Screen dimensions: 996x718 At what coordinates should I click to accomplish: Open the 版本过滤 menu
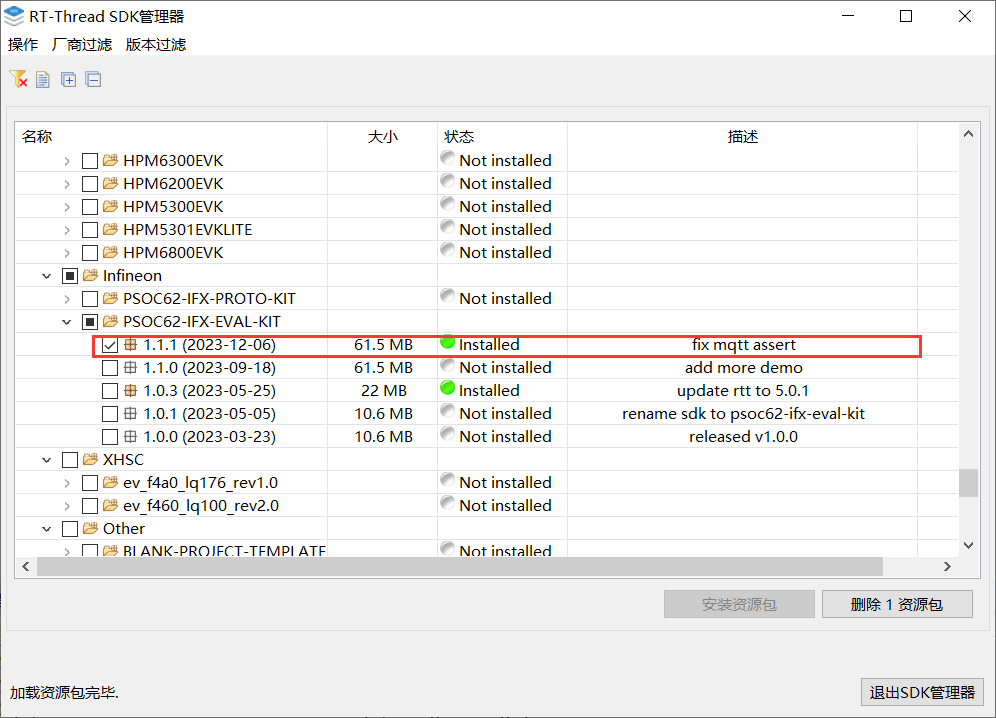[156, 44]
